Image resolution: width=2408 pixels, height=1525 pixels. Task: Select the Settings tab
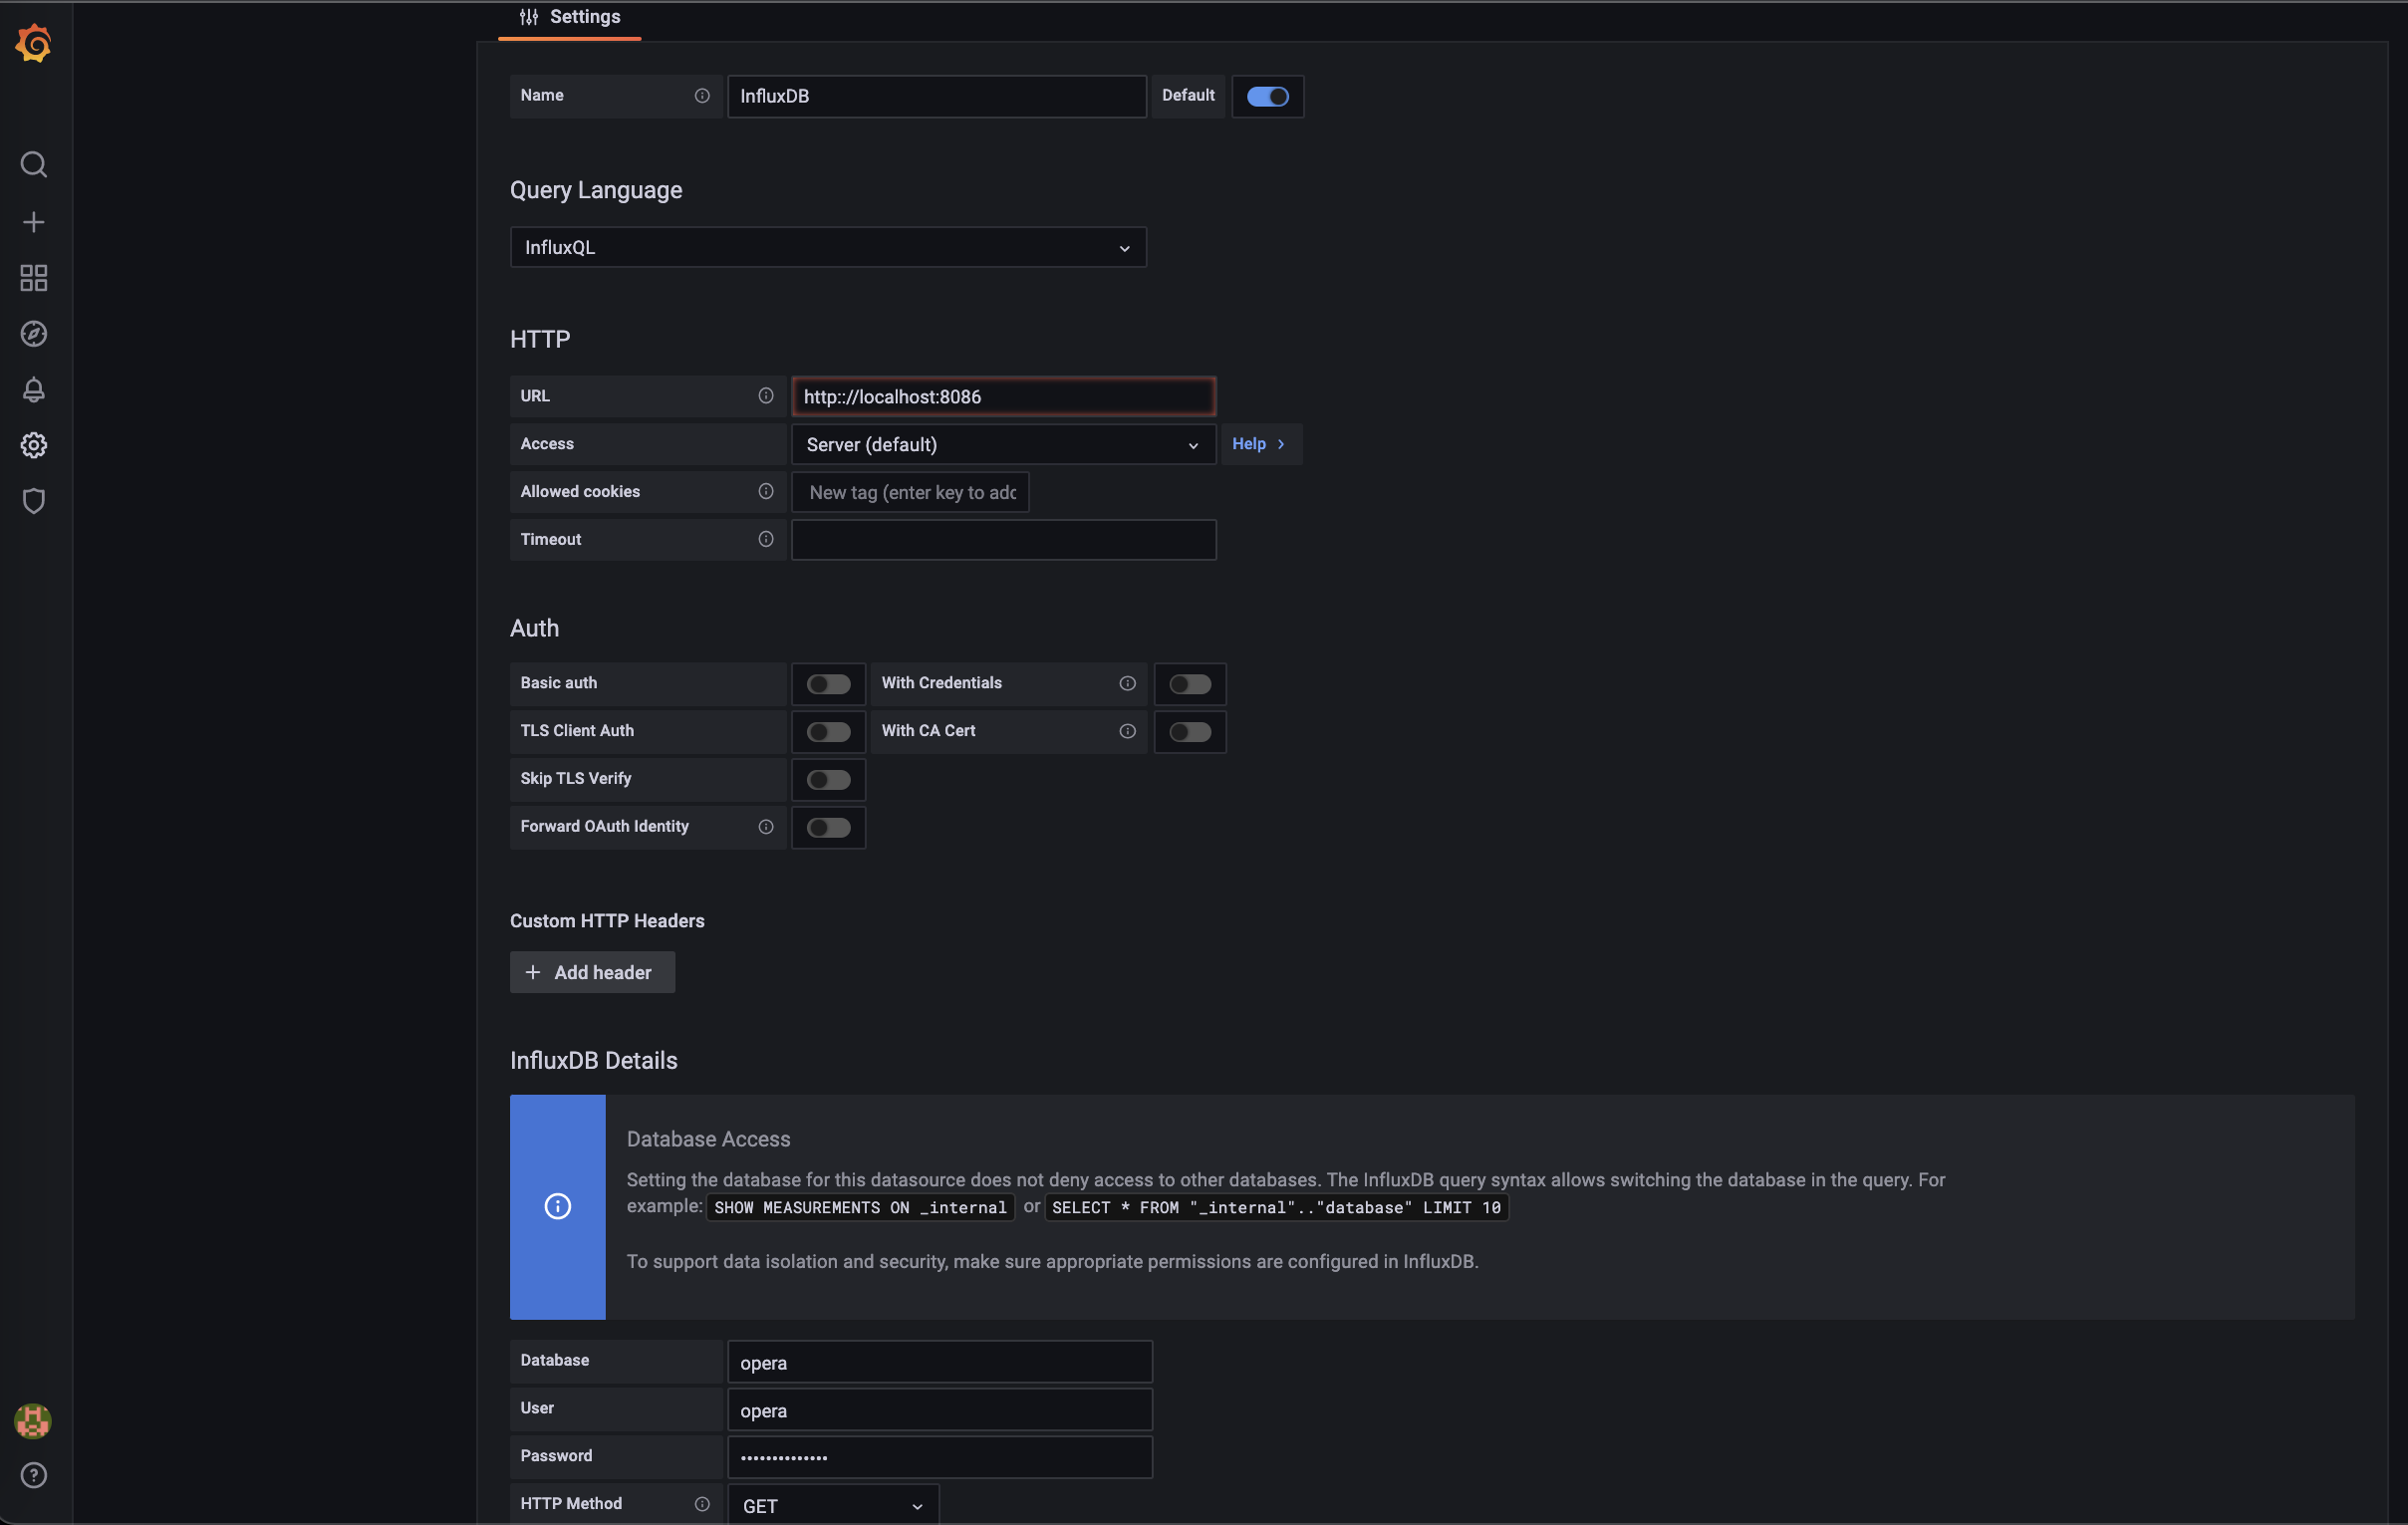click(569, 18)
